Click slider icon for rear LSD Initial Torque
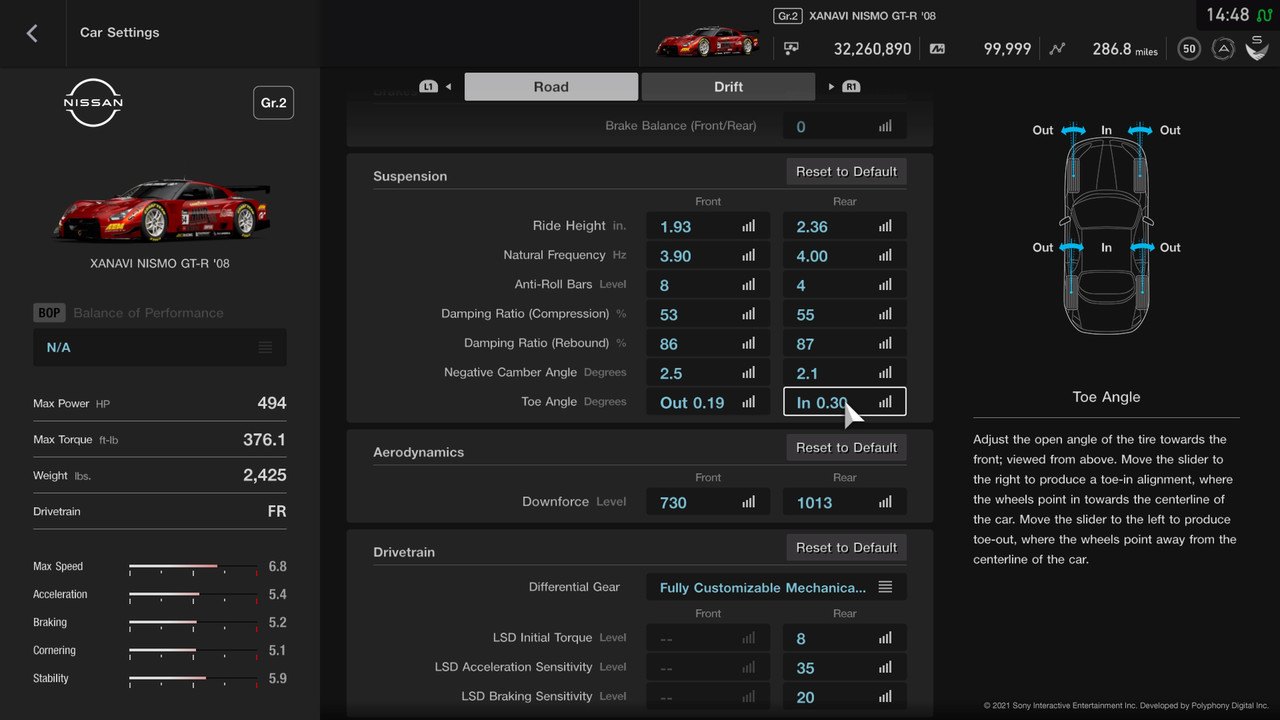The width and height of the screenshot is (1280, 720). tap(885, 638)
